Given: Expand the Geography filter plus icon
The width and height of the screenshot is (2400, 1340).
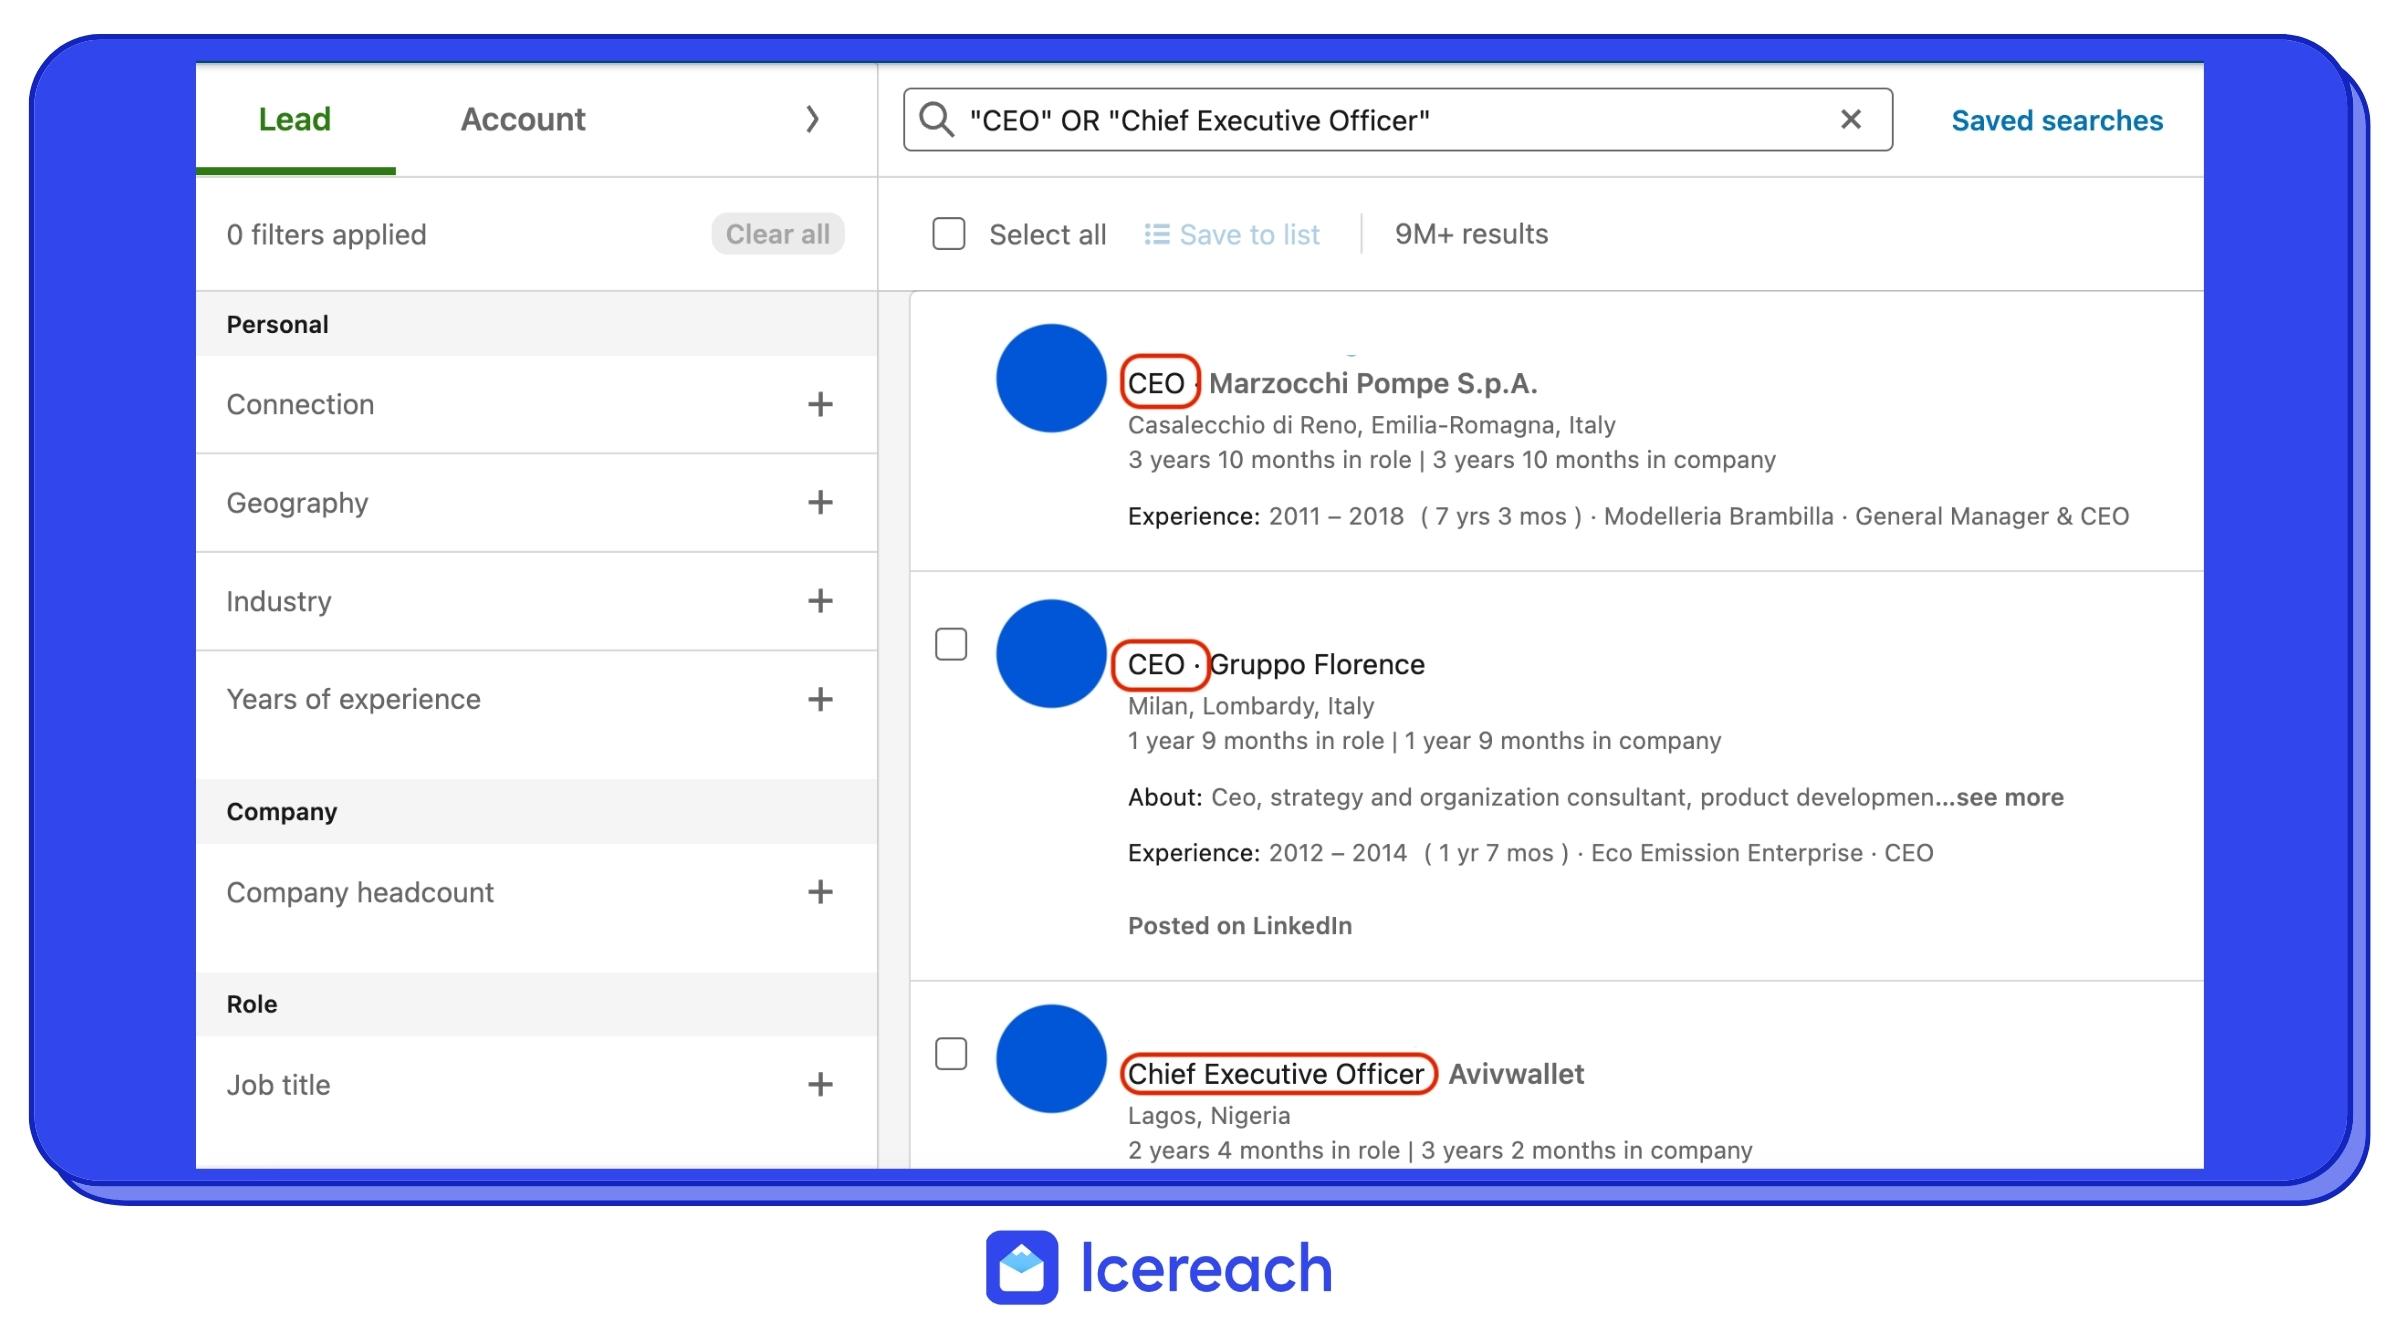Looking at the screenshot, I should (820, 502).
